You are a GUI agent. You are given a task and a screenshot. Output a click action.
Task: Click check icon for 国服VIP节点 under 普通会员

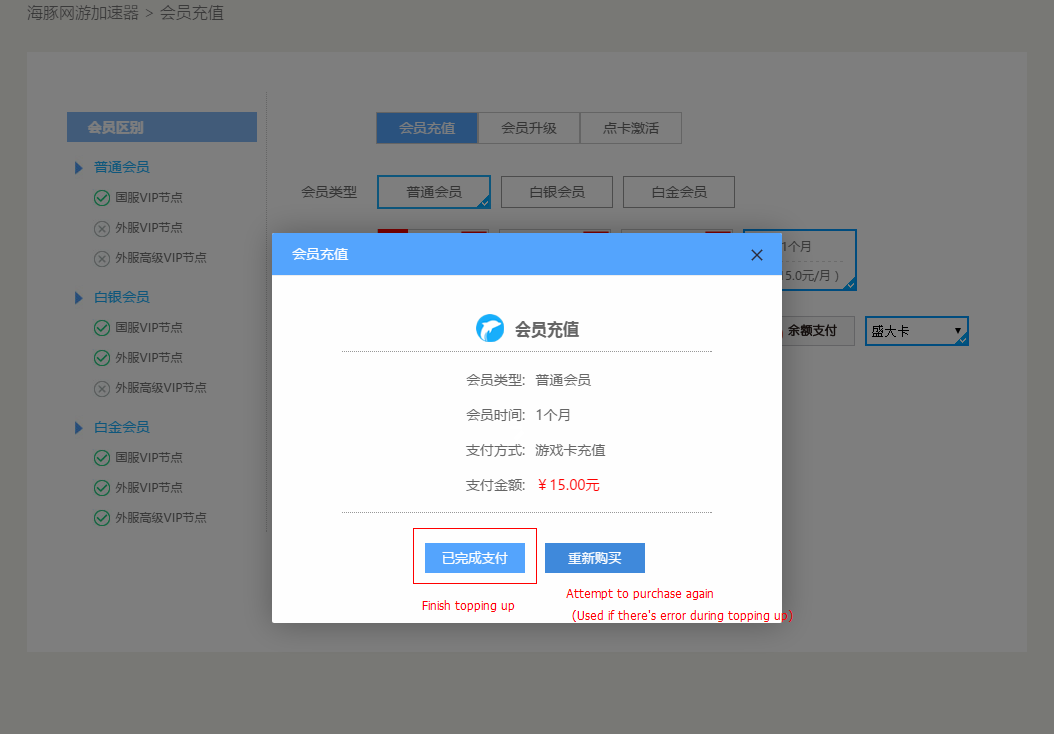coord(102,198)
